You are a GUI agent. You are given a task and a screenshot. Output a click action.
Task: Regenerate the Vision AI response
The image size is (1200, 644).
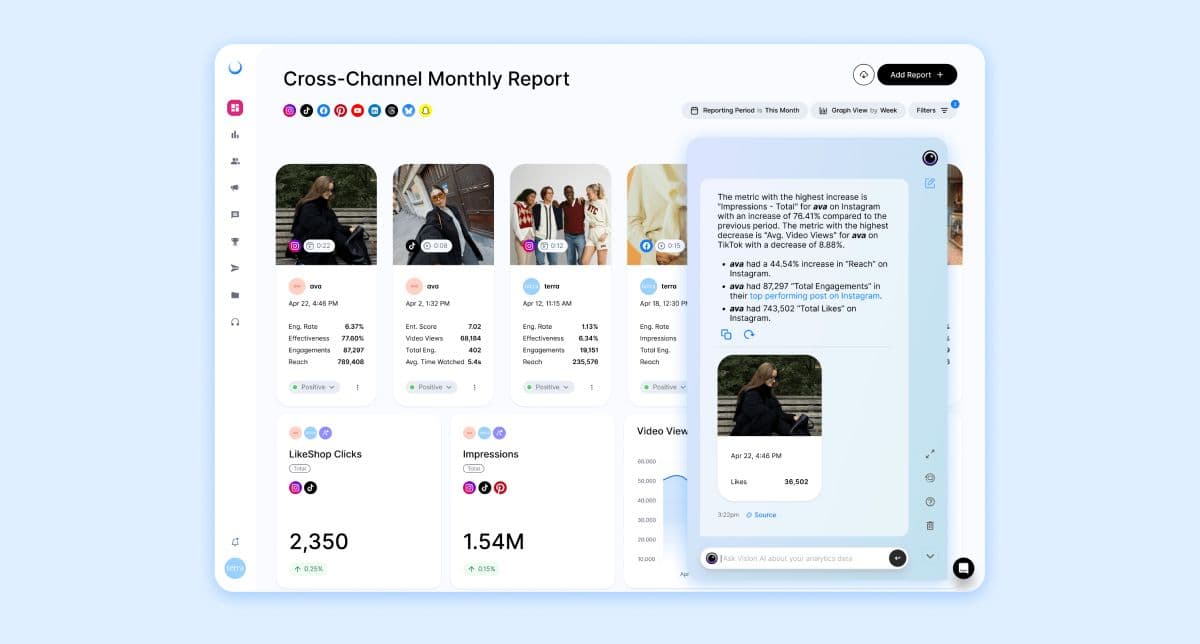point(748,334)
